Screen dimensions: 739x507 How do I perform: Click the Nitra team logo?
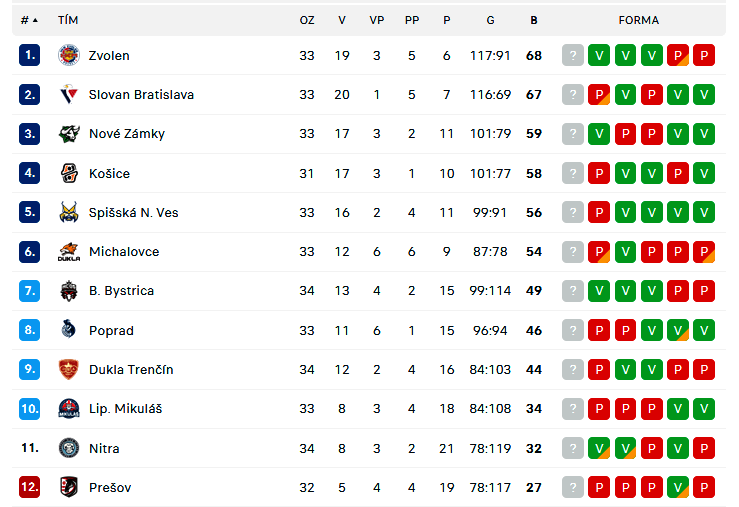69,448
